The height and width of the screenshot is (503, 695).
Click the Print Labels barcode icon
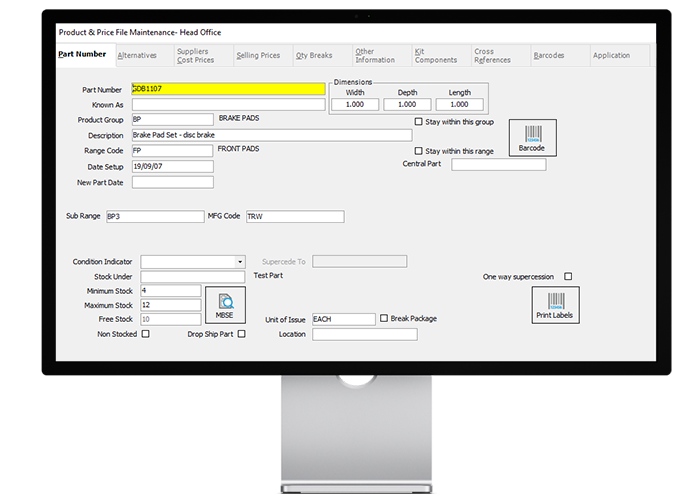(555, 304)
